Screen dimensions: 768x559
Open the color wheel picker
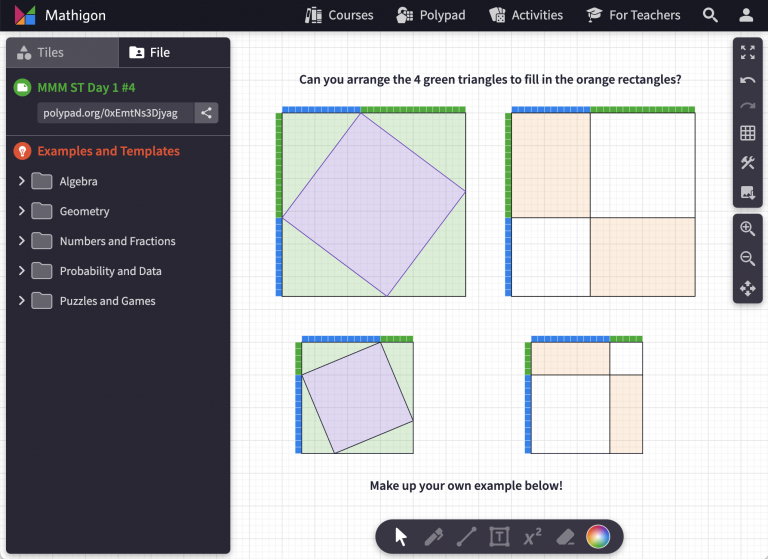point(598,537)
